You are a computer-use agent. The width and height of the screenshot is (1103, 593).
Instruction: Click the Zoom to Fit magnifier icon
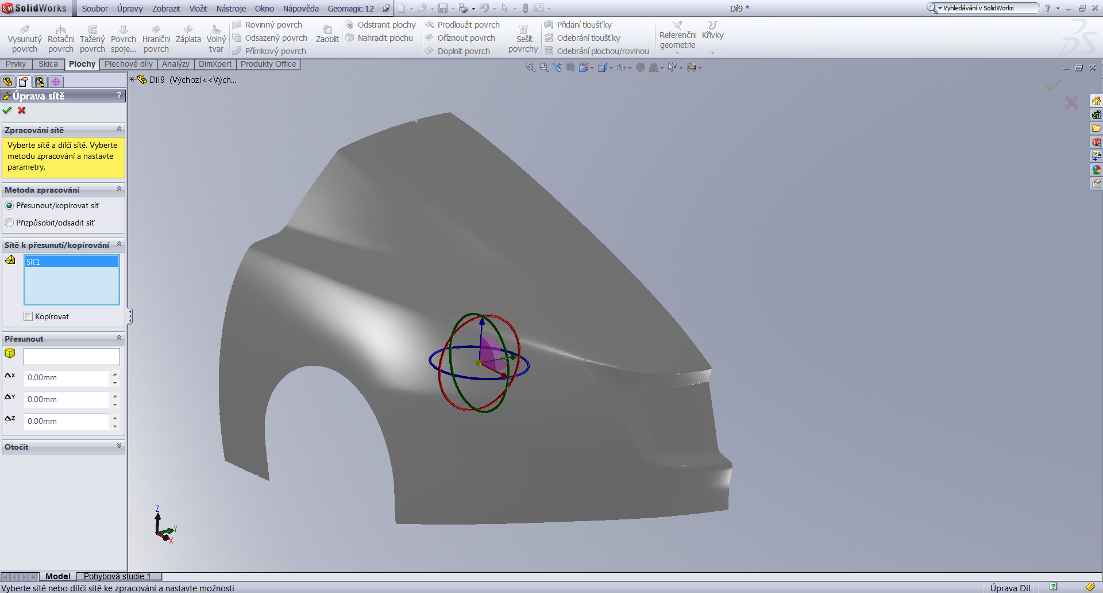[x=531, y=68]
